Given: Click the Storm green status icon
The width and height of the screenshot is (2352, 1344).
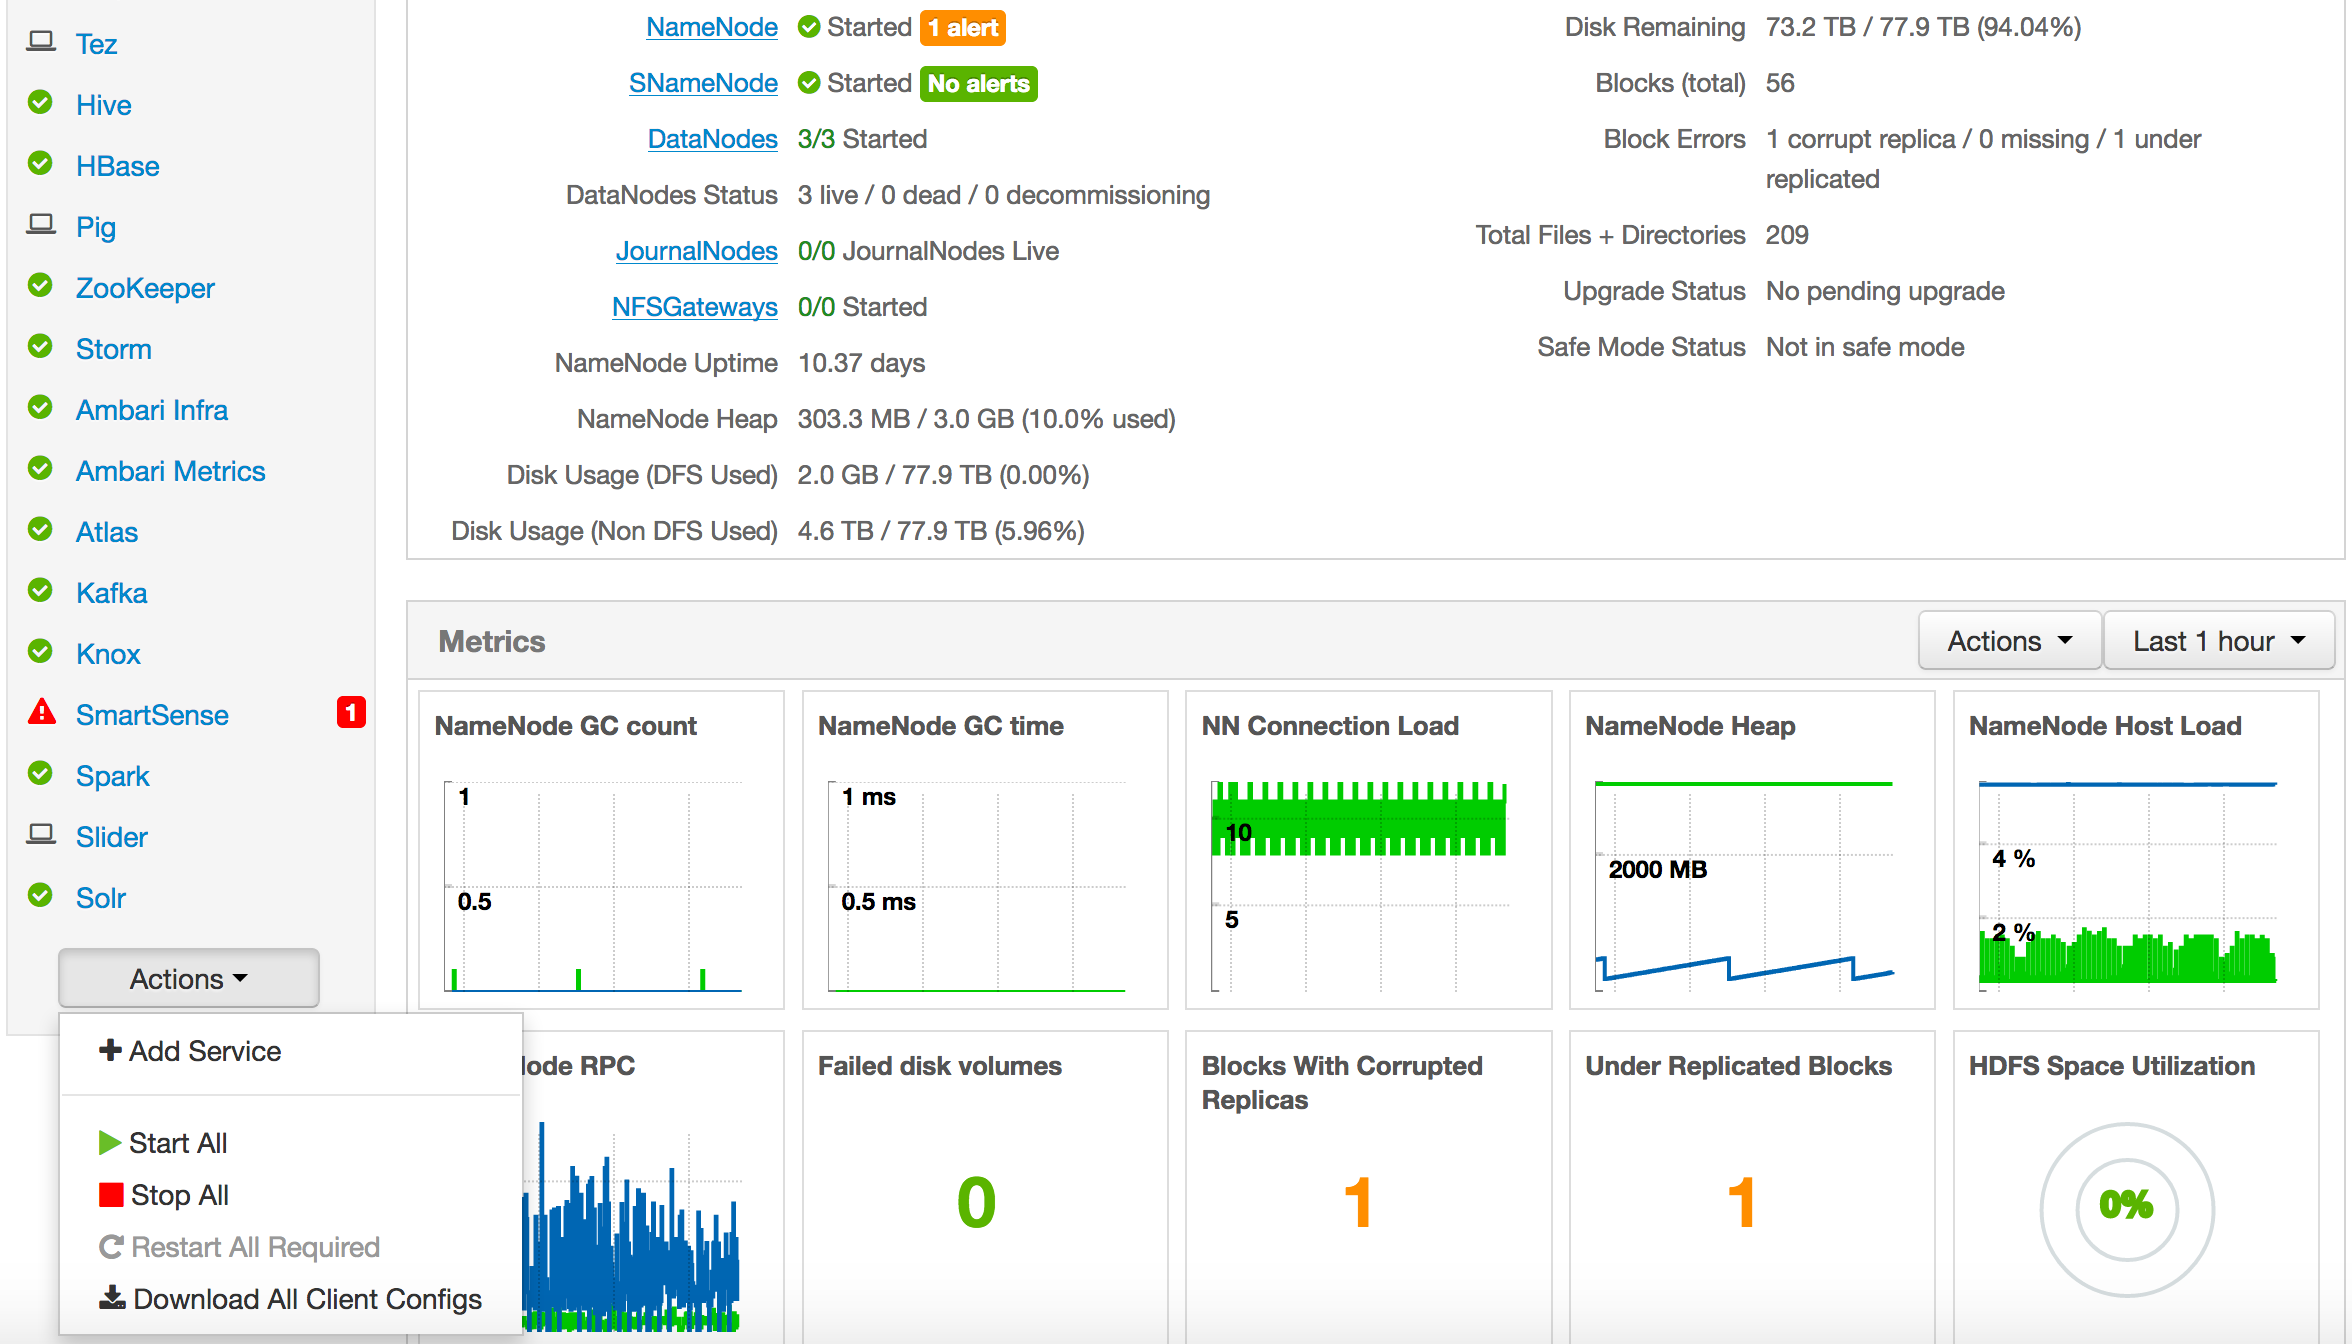Looking at the screenshot, I should [40, 347].
